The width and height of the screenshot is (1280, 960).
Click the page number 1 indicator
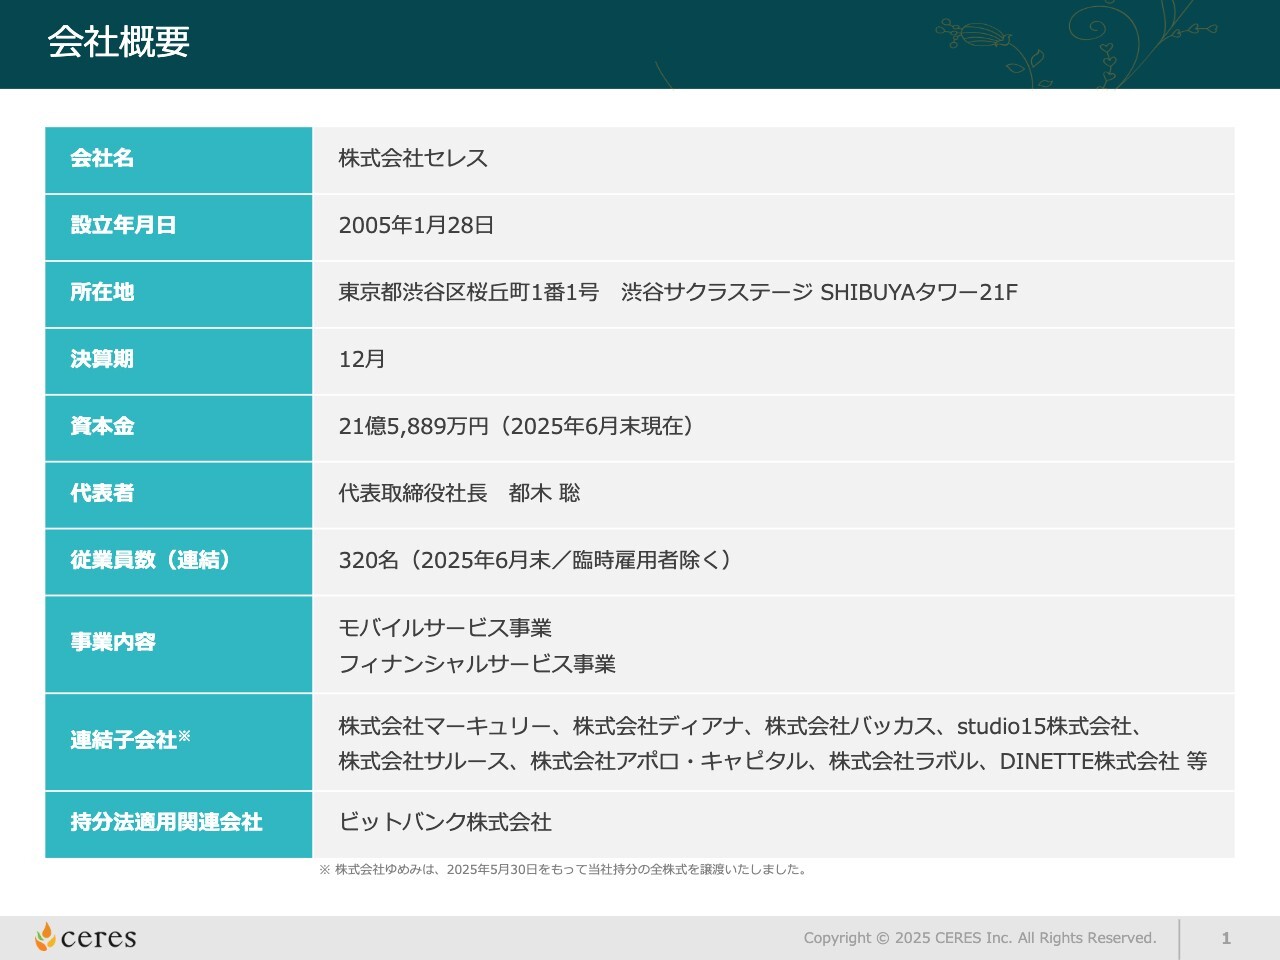coord(1226,937)
